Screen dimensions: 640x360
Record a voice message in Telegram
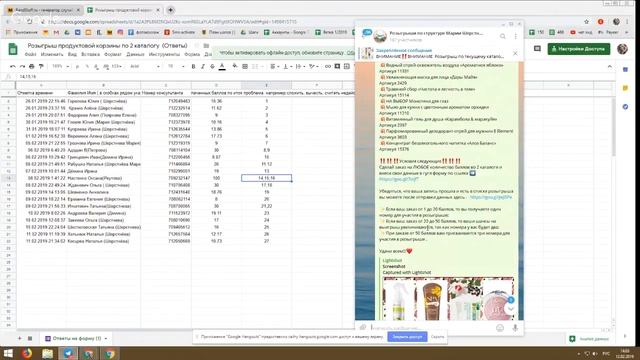tap(515, 327)
